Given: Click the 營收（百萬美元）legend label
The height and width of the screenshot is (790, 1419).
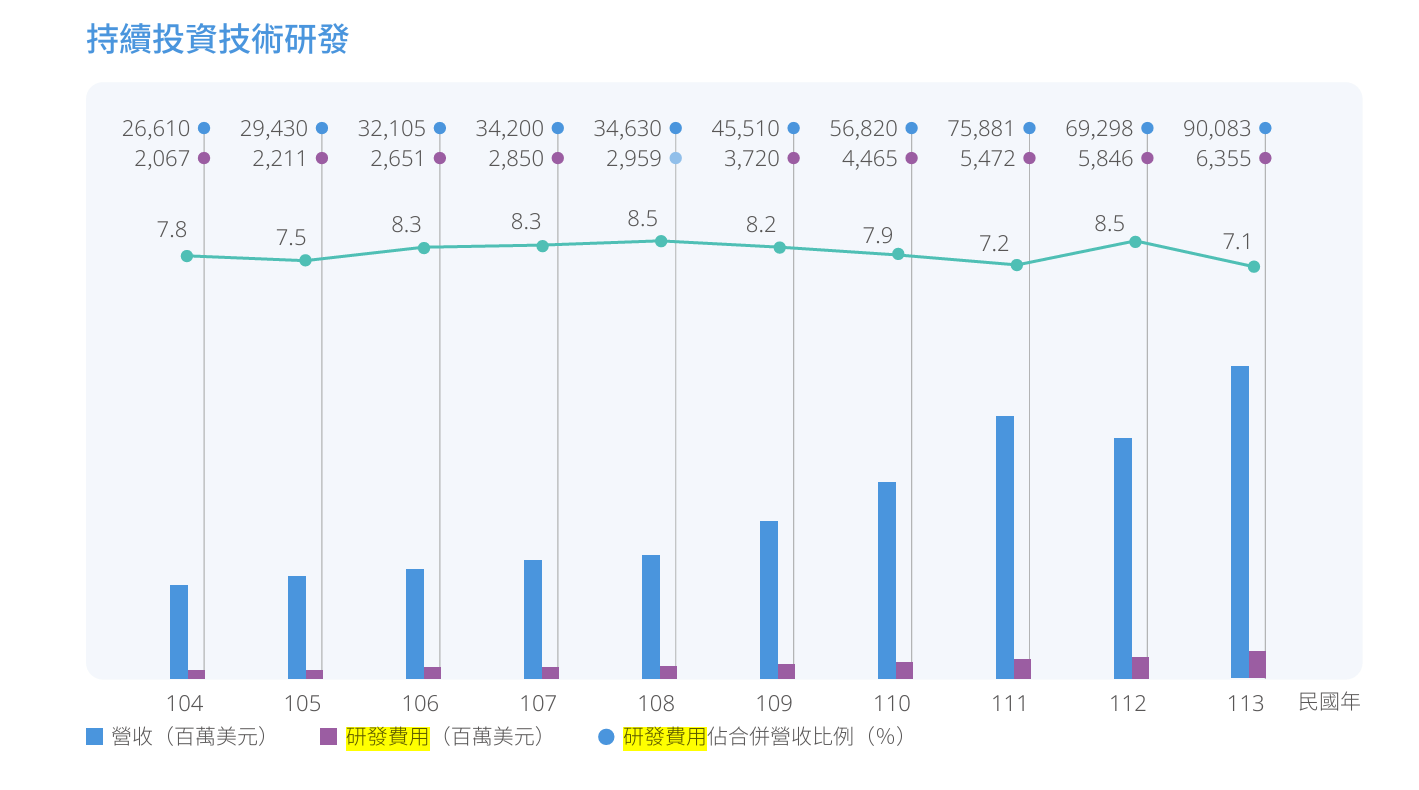Looking at the screenshot, I should point(191,737).
